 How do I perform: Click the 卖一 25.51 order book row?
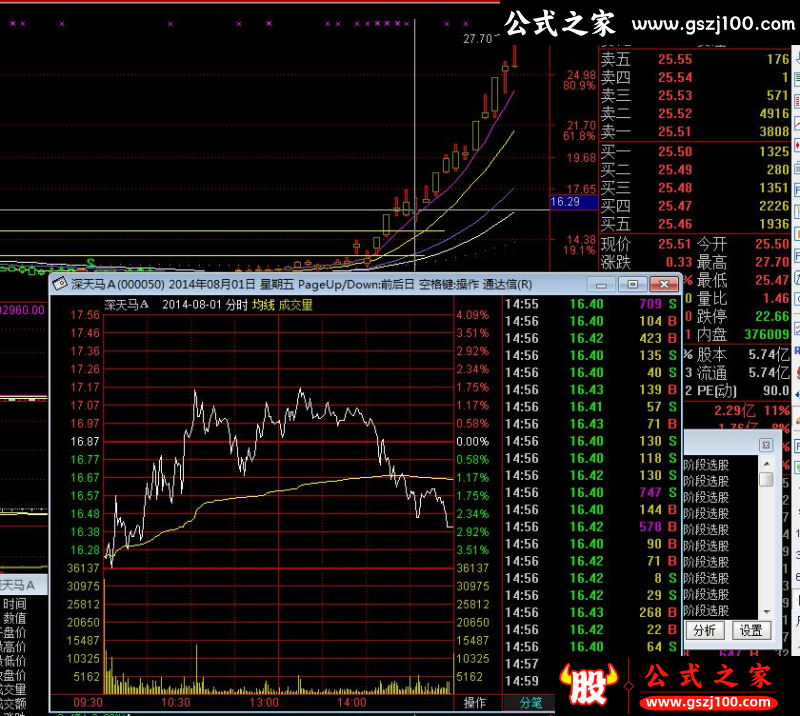[x=695, y=132]
